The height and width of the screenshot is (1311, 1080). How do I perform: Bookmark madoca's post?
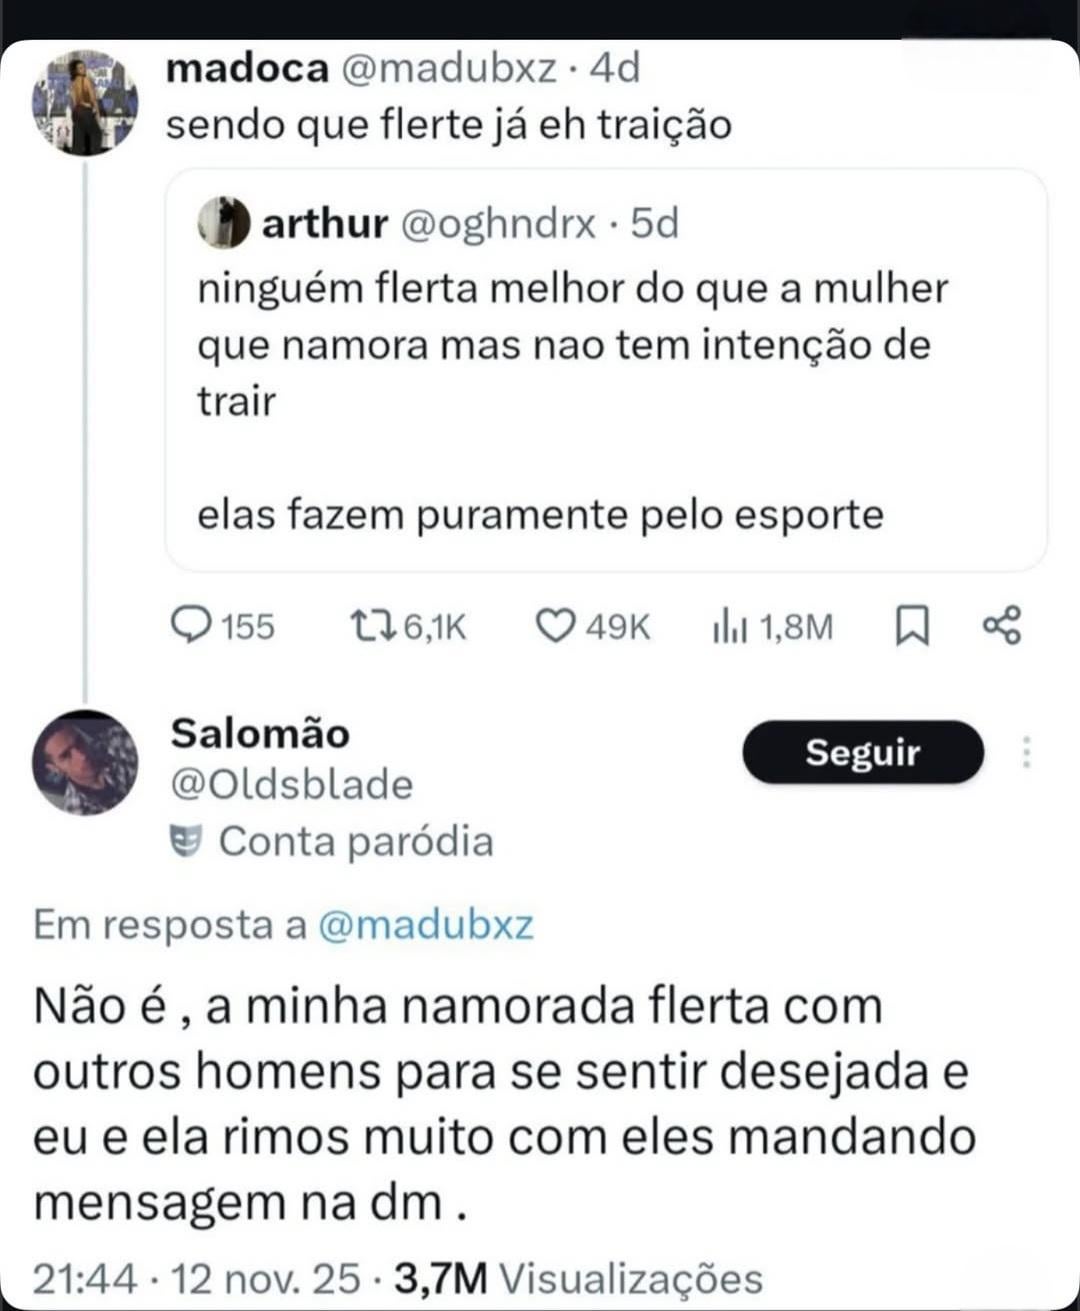click(x=910, y=626)
